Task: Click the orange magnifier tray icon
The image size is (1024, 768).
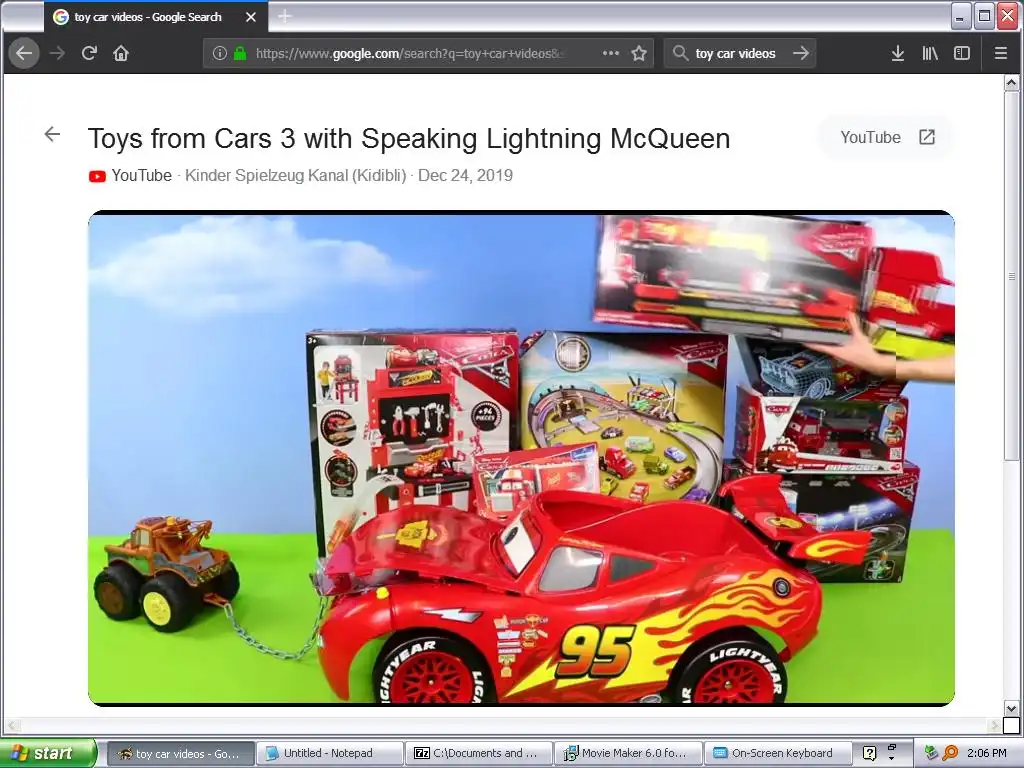Action: [950, 753]
